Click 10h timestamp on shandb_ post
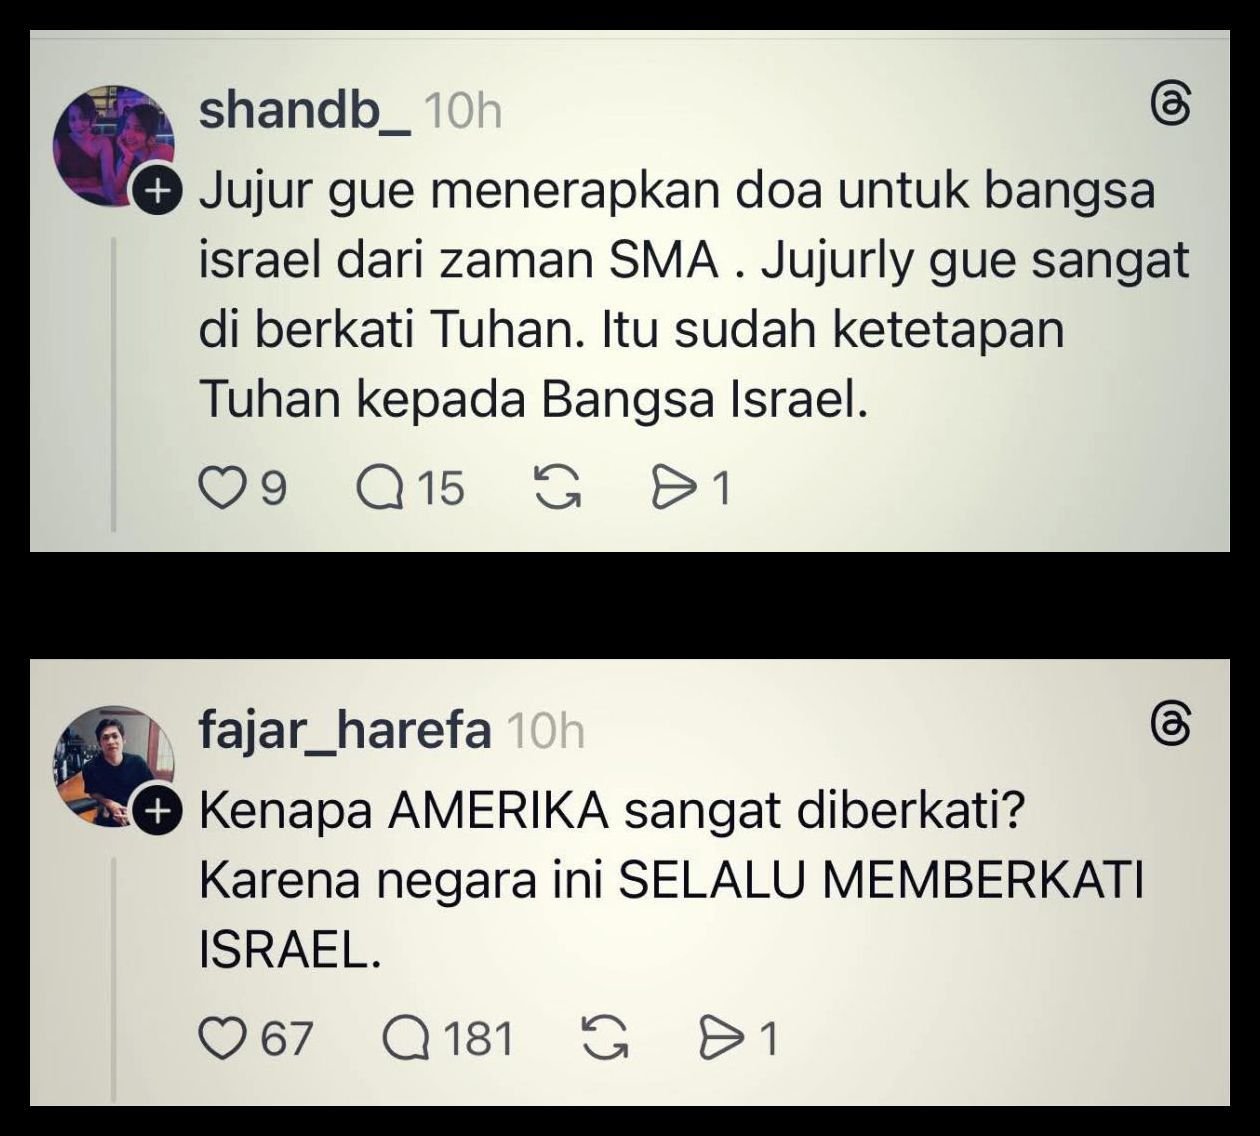Image resolution: width=1260 pixels, height=1136 pixels. [x=463, y=111]
